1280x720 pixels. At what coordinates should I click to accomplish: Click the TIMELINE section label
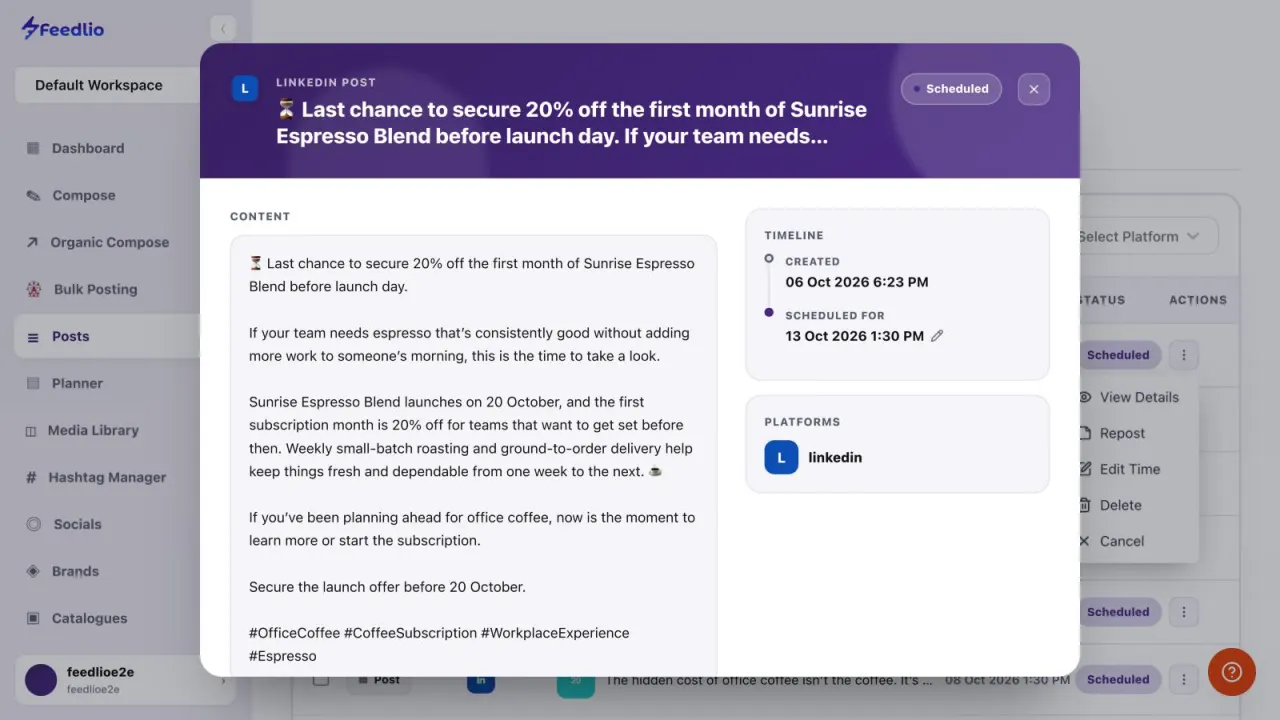click(794, 236)
